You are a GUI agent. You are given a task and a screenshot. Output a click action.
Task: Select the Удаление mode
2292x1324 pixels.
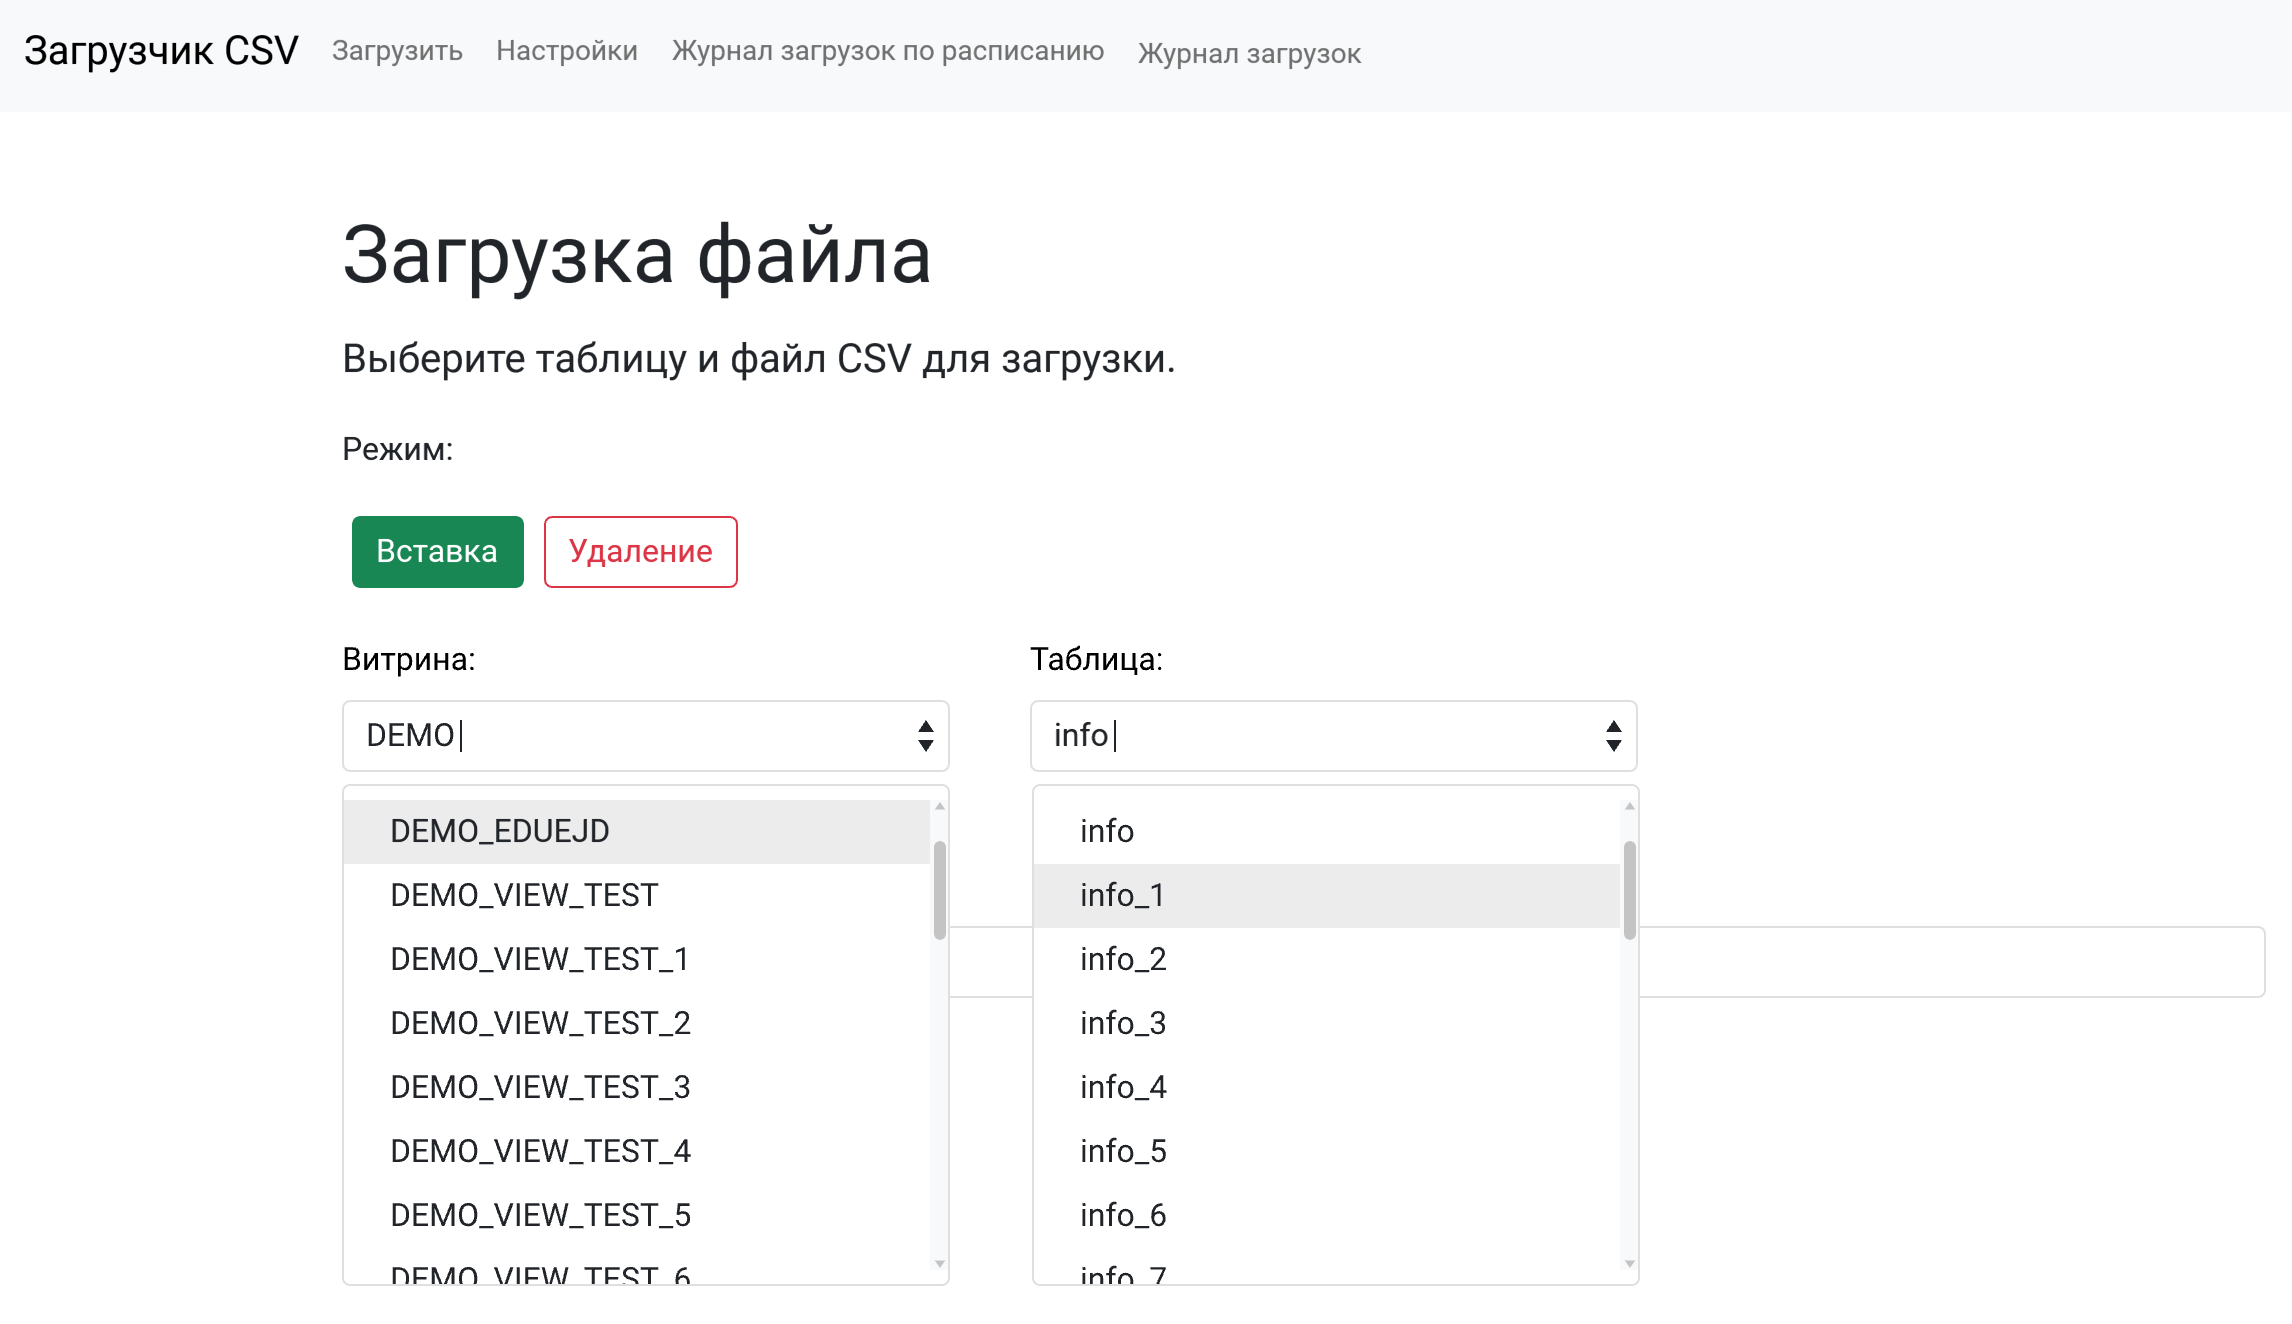pos(640,551)
